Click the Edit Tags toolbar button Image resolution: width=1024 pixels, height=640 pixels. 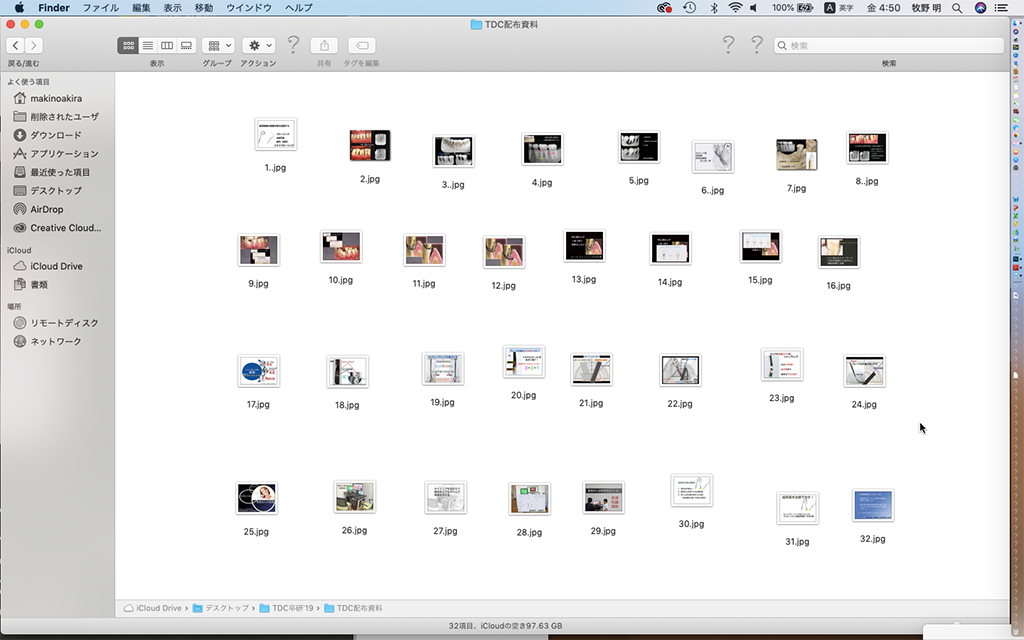point(361,45)
